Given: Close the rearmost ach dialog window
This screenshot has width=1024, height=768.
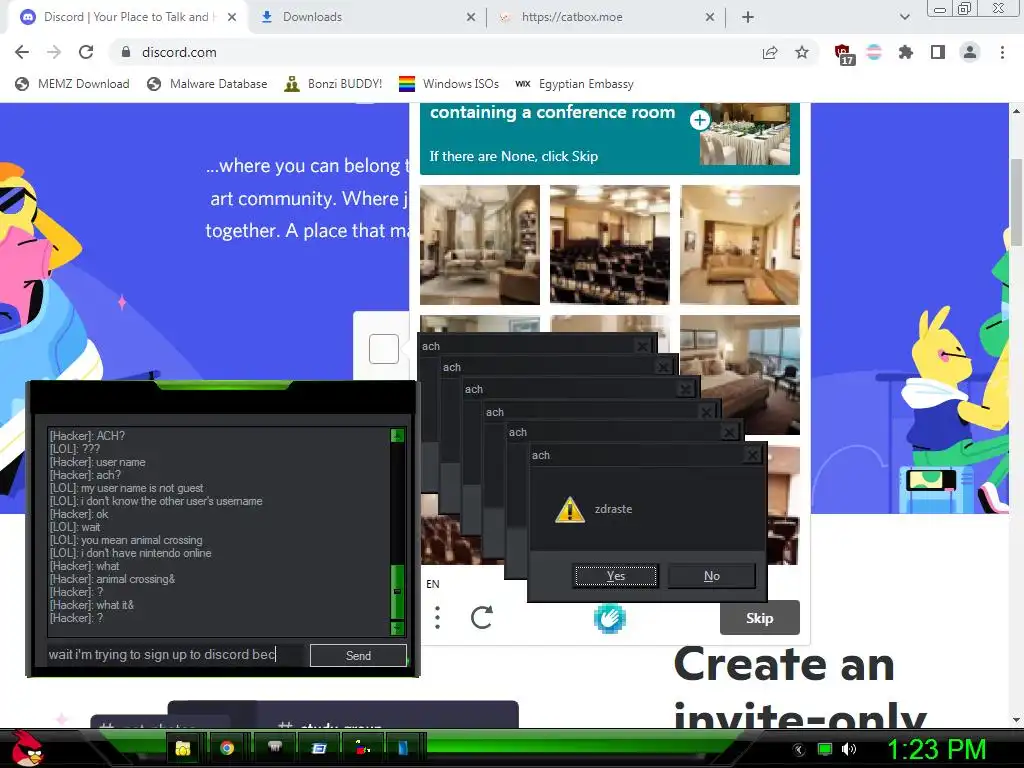Looking at the screenshot, I should (x=643, y=346).
